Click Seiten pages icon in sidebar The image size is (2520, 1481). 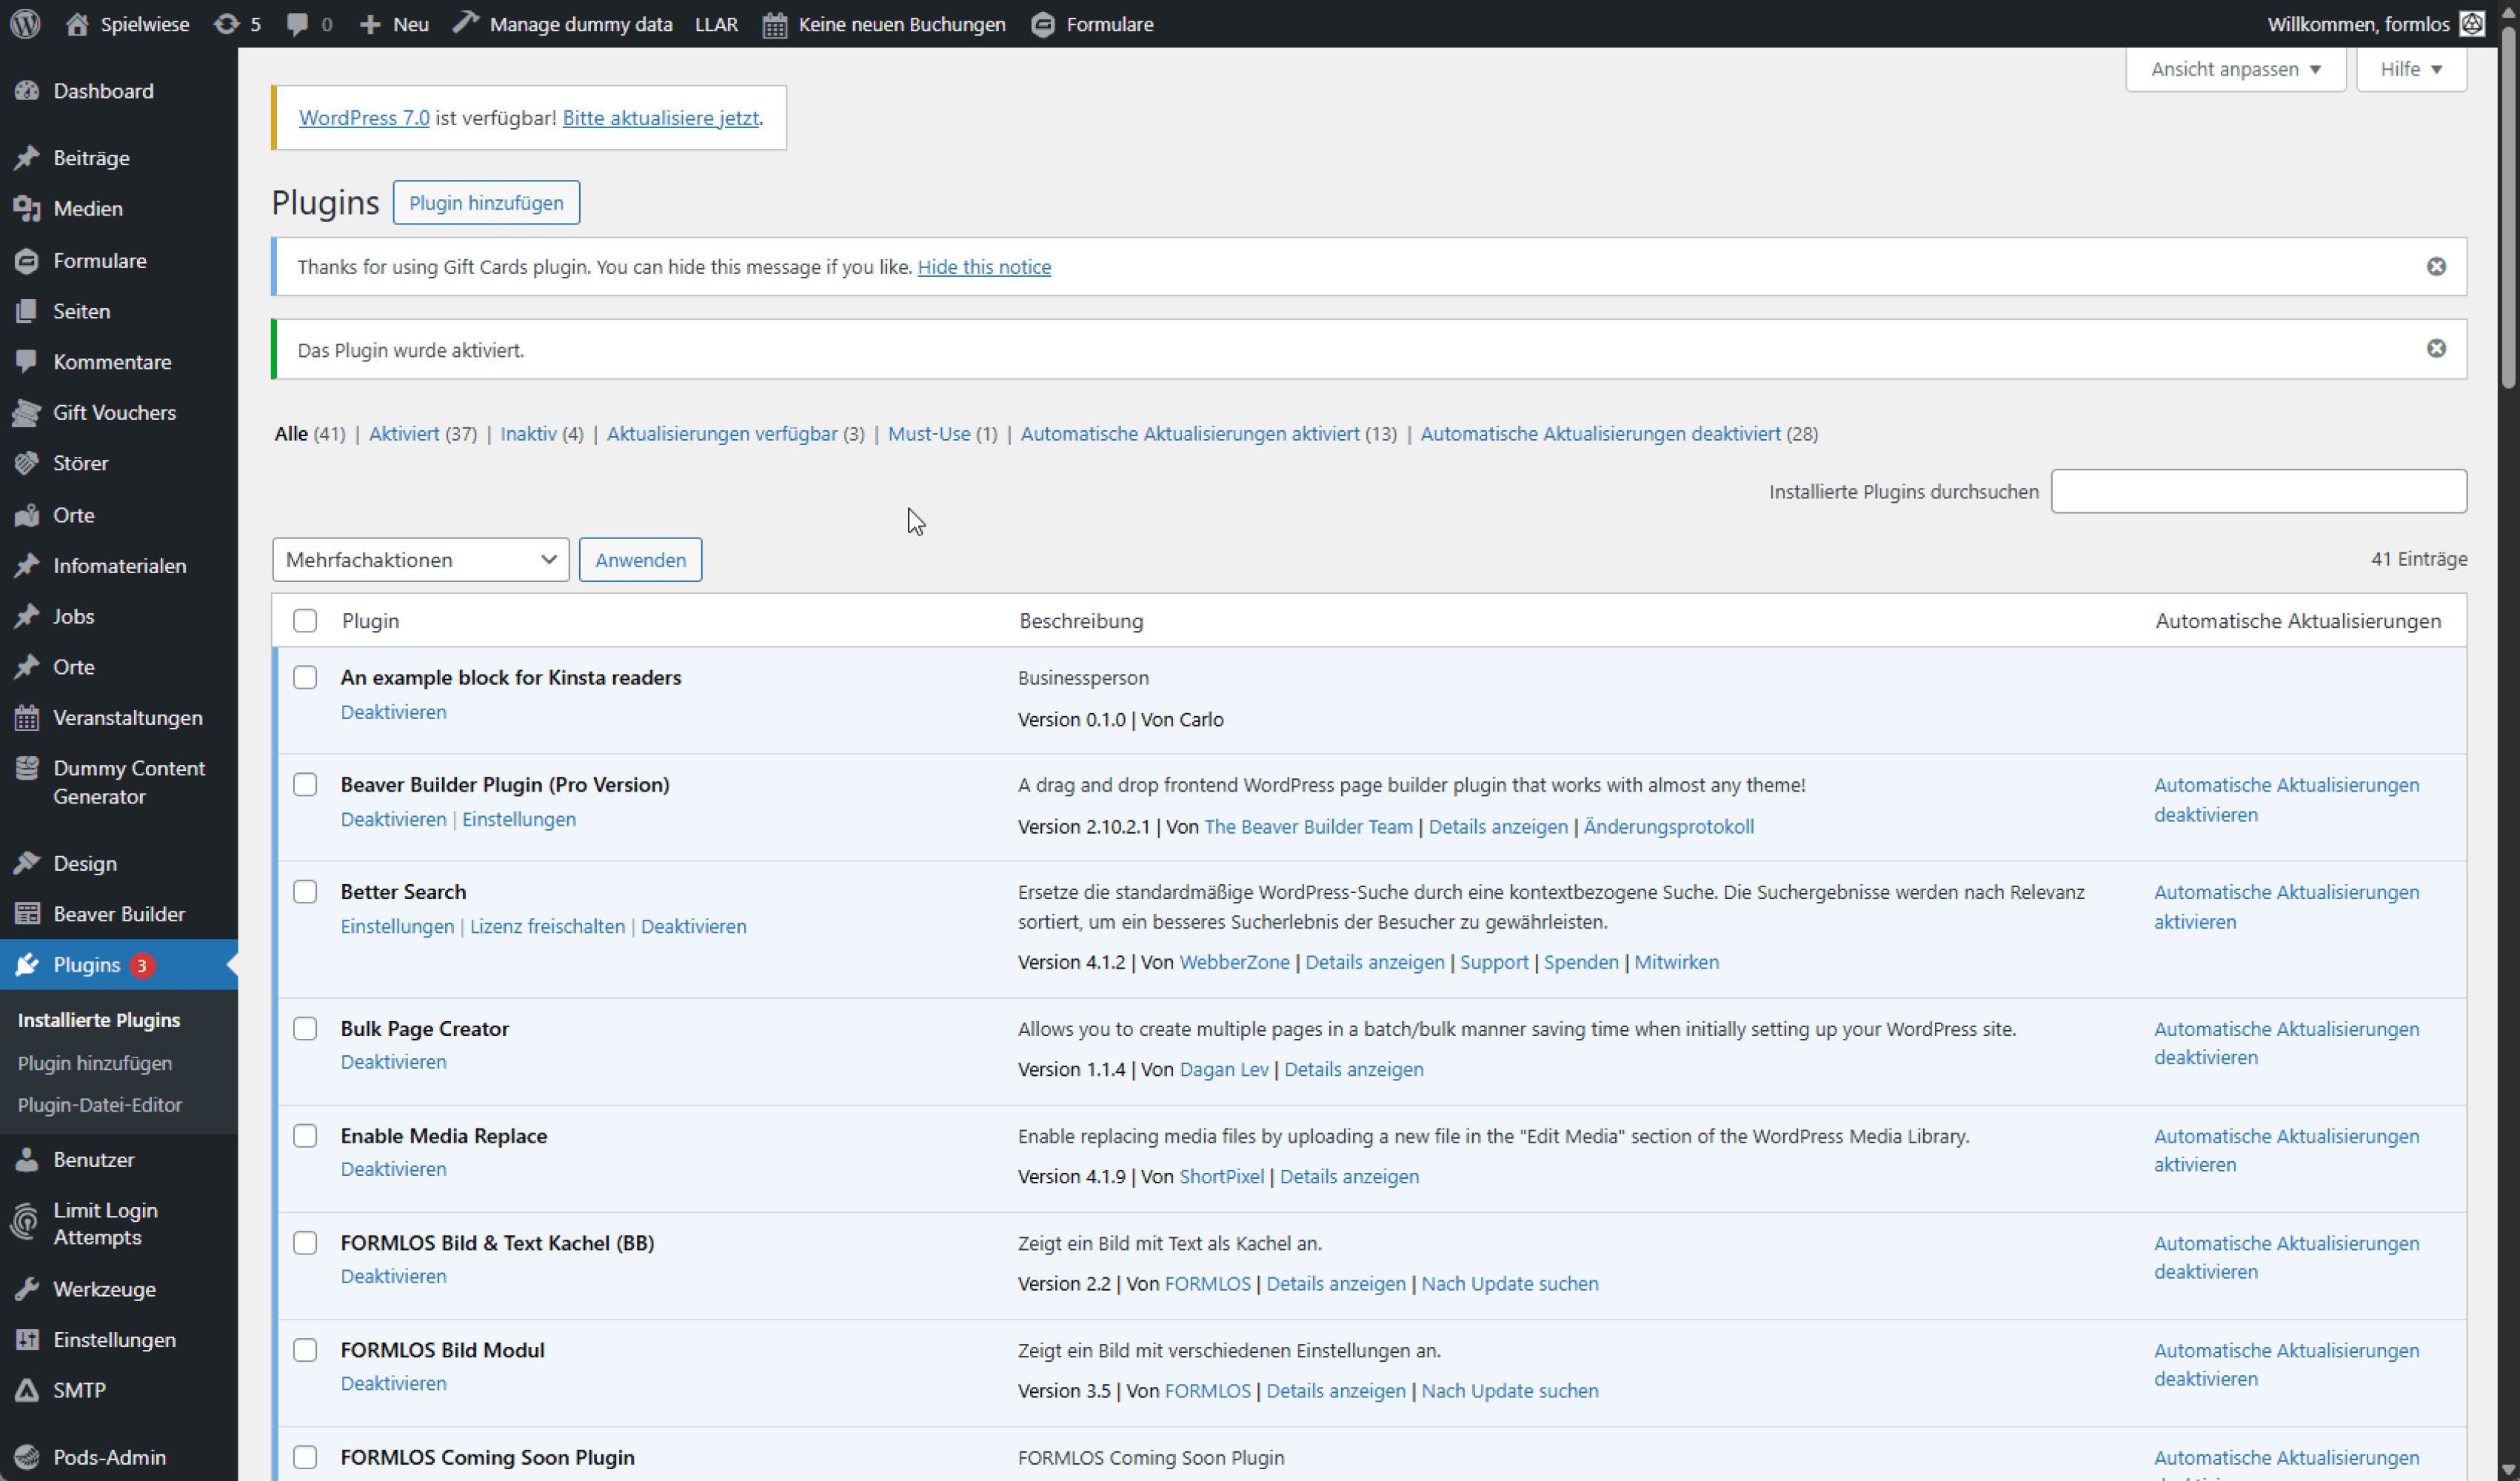(27, 311)
